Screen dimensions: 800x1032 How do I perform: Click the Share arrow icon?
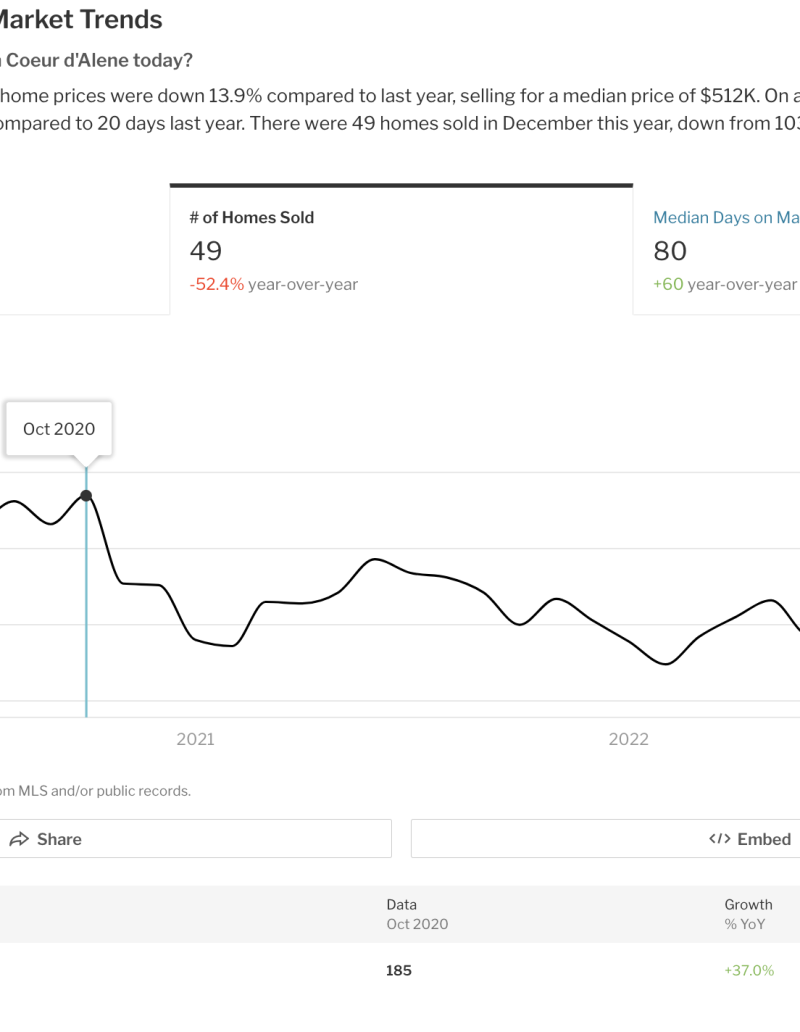coord(18,840)
